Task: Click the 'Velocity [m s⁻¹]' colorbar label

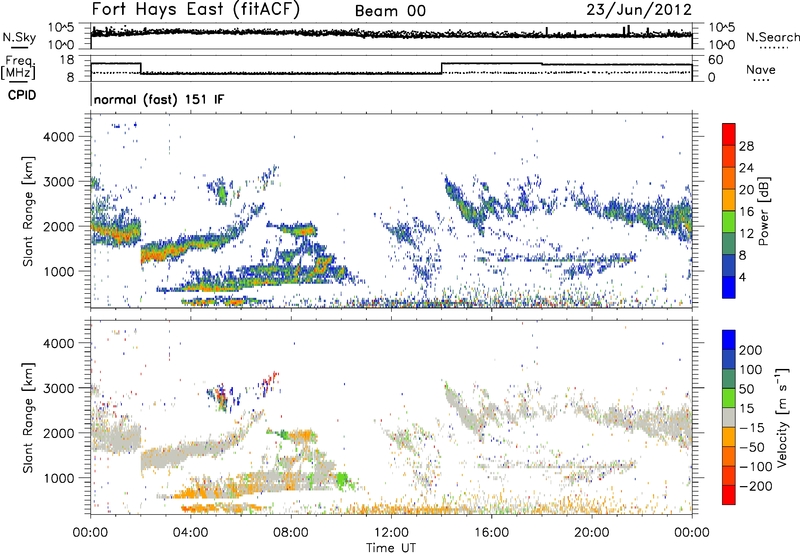Action: [782, 417]
